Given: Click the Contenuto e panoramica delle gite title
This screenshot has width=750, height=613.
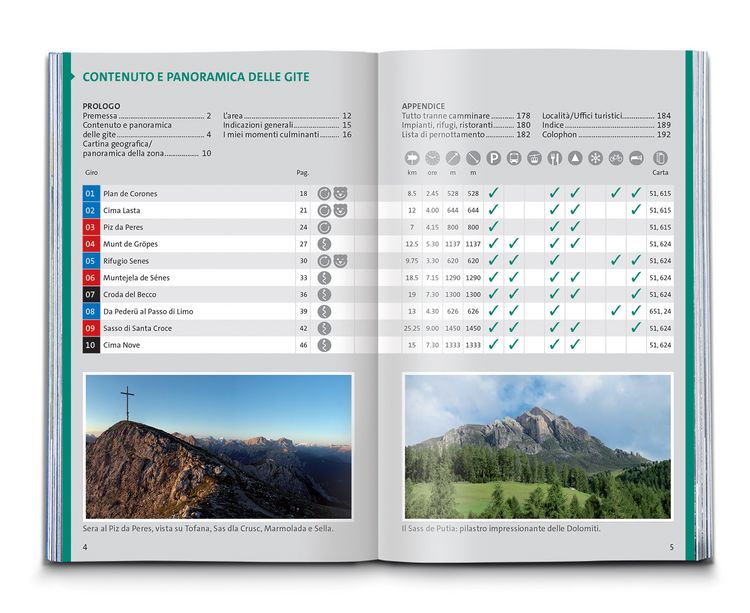Looking at the screenshot, I should (196, 77).
